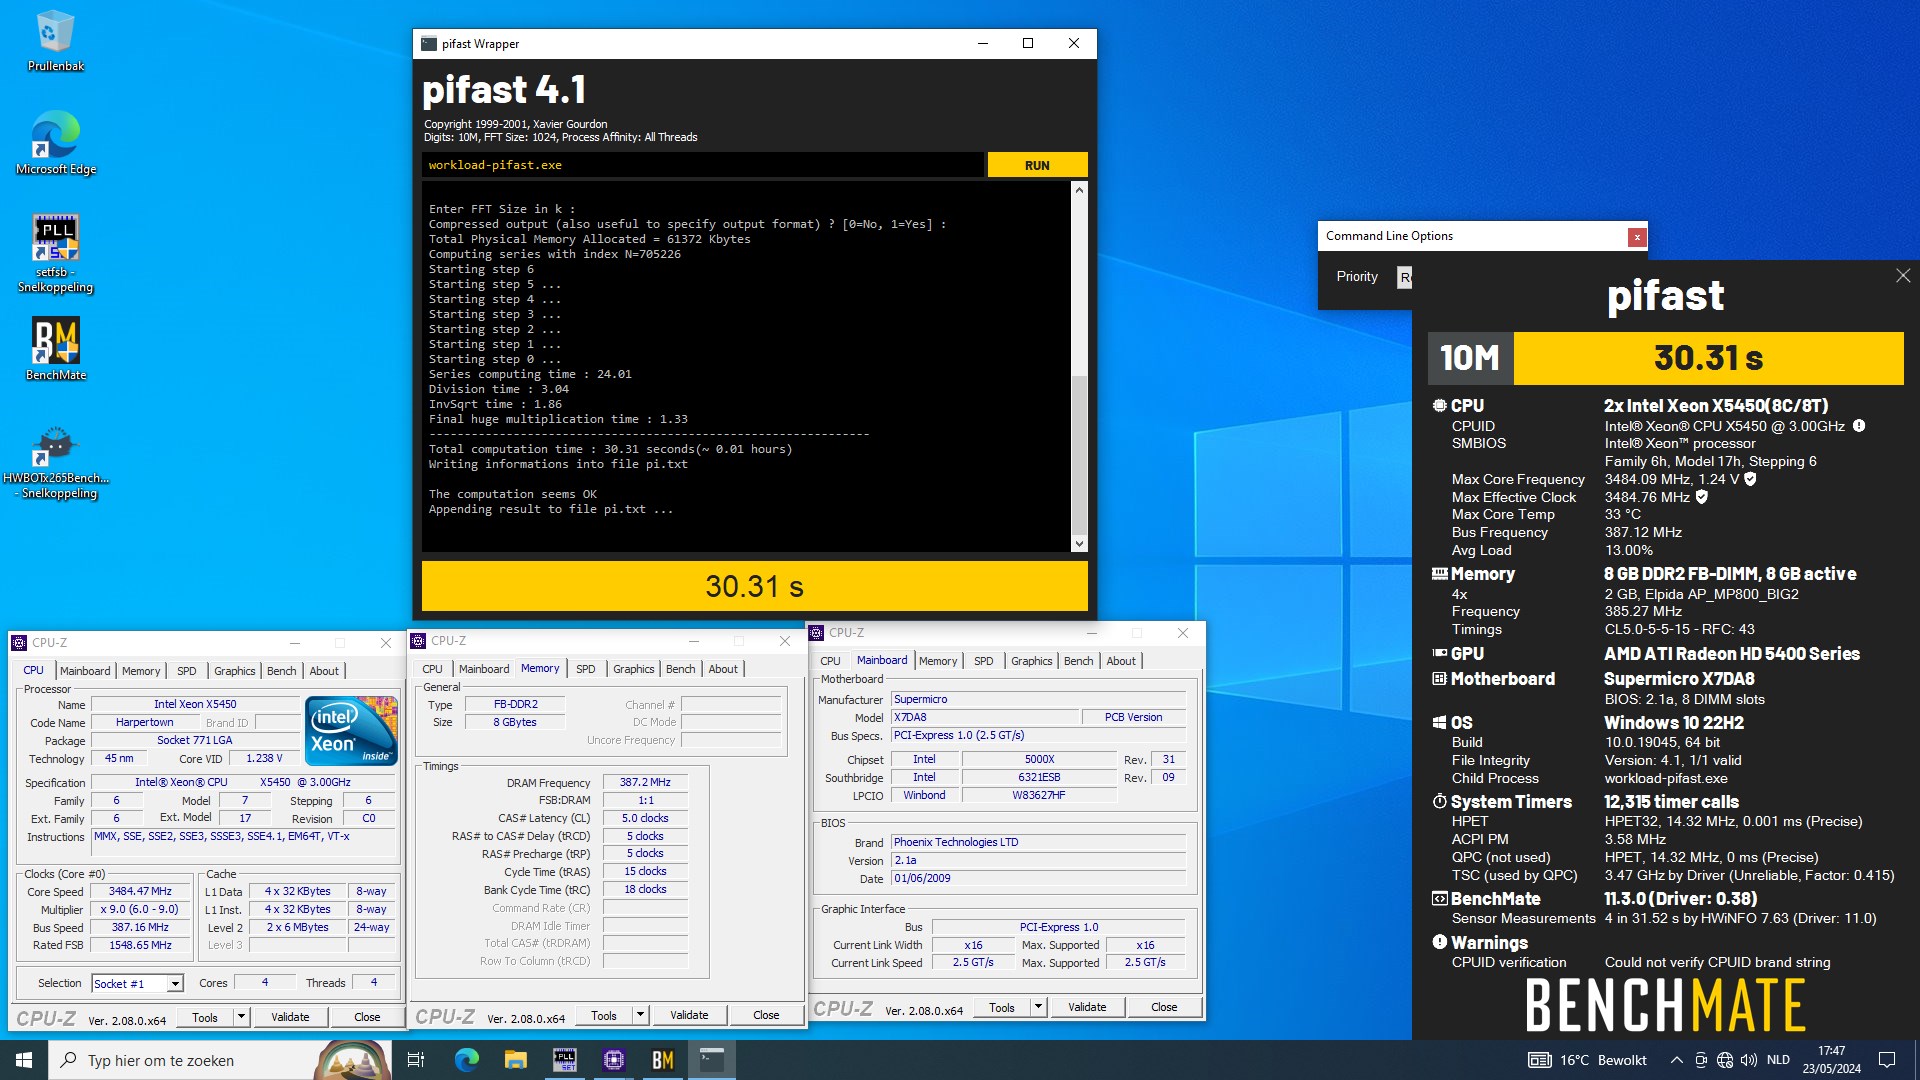Screen dimensions: 1920x1080
Task: Open Tools dropdown arrow in middle CPU-Z
Action: point(640,1015)
